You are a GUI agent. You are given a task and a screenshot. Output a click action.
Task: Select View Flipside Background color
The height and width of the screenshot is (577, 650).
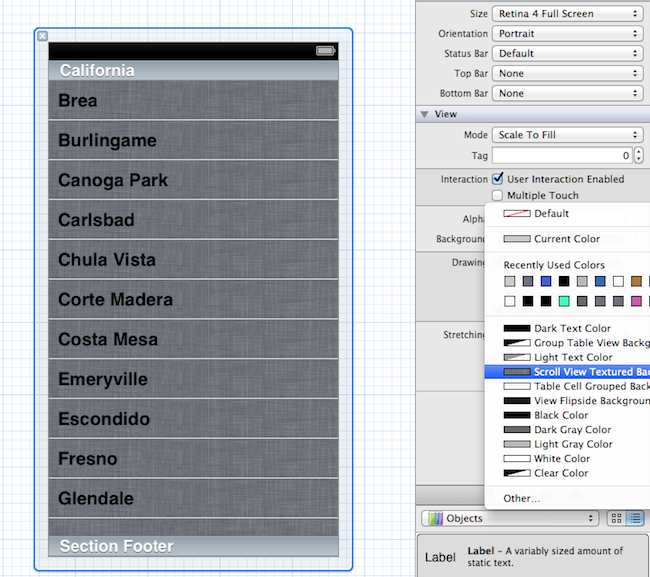click(567, 401)
